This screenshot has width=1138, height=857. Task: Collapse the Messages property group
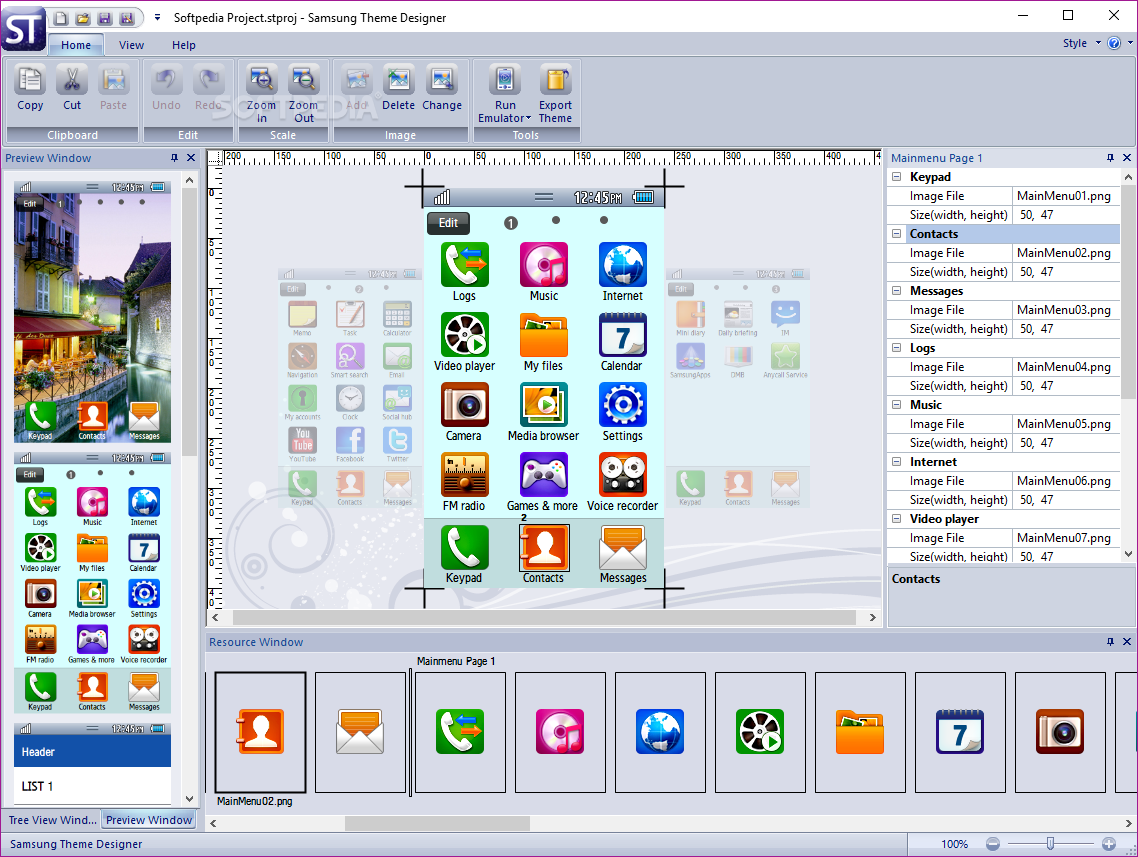pyautogui.click(x=896, y=290)
